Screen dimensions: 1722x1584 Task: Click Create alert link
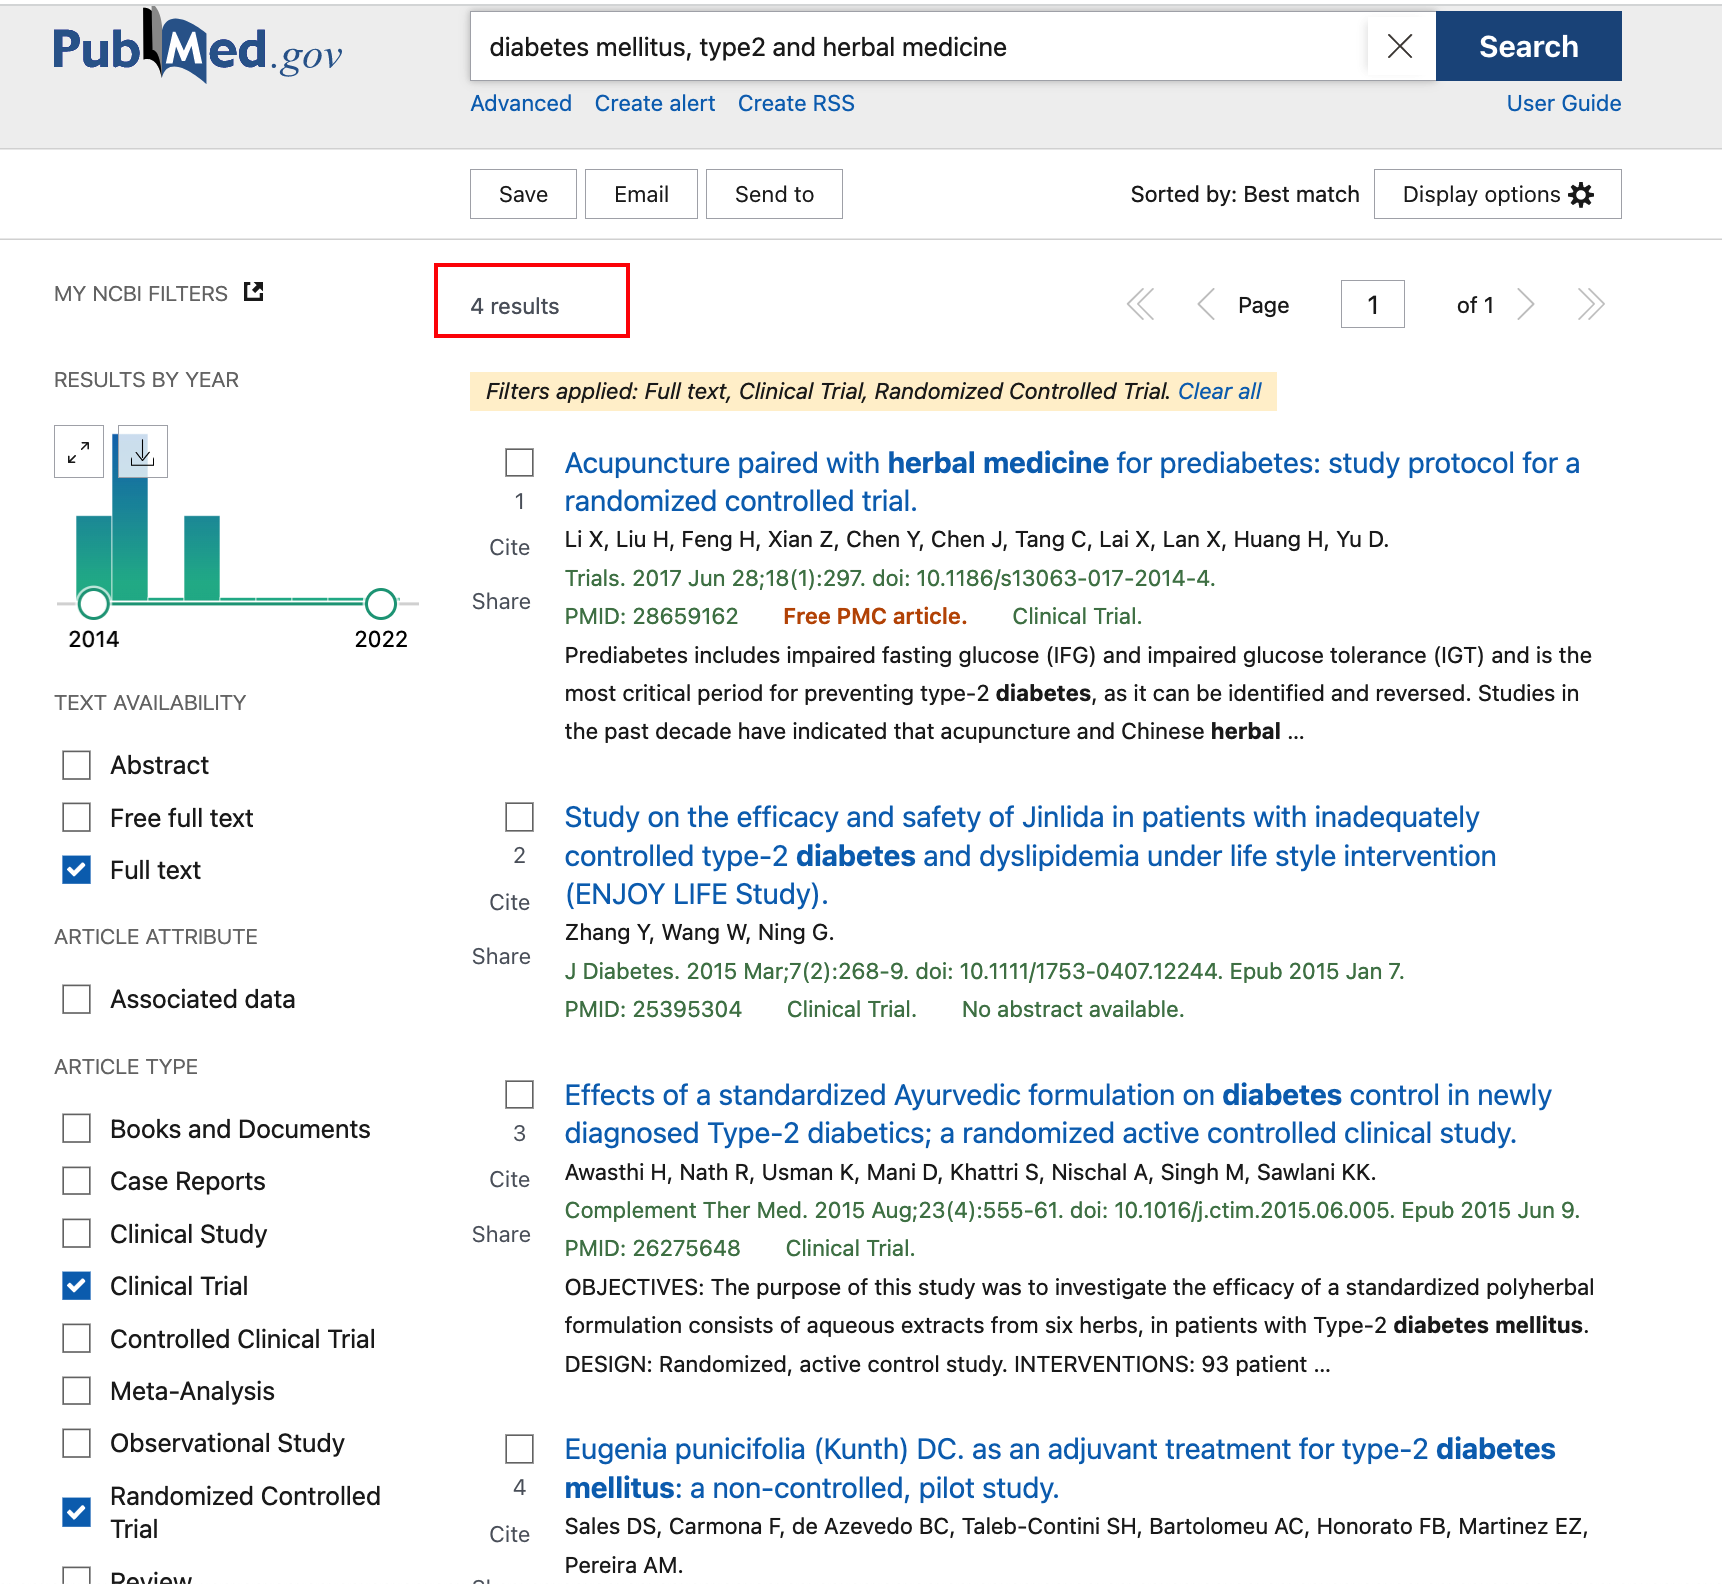pos(655,103)
